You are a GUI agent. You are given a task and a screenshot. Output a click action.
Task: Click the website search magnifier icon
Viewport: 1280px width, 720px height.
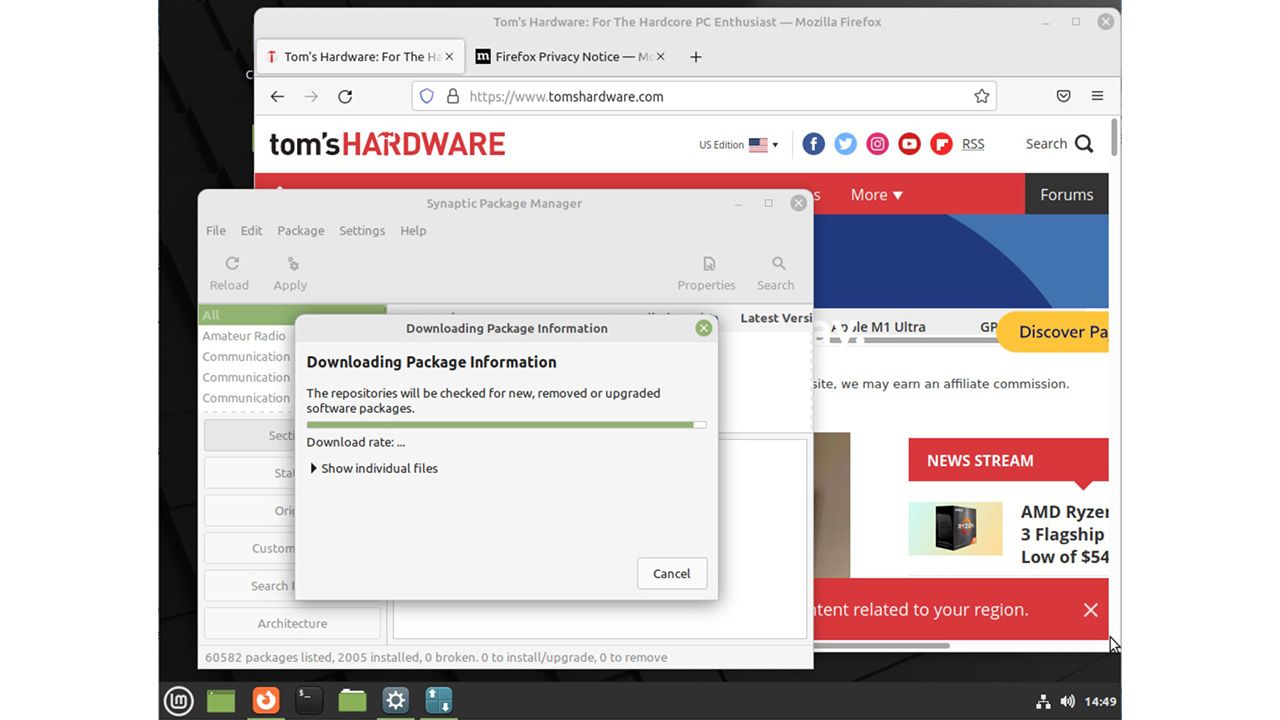click(1084, 144)
